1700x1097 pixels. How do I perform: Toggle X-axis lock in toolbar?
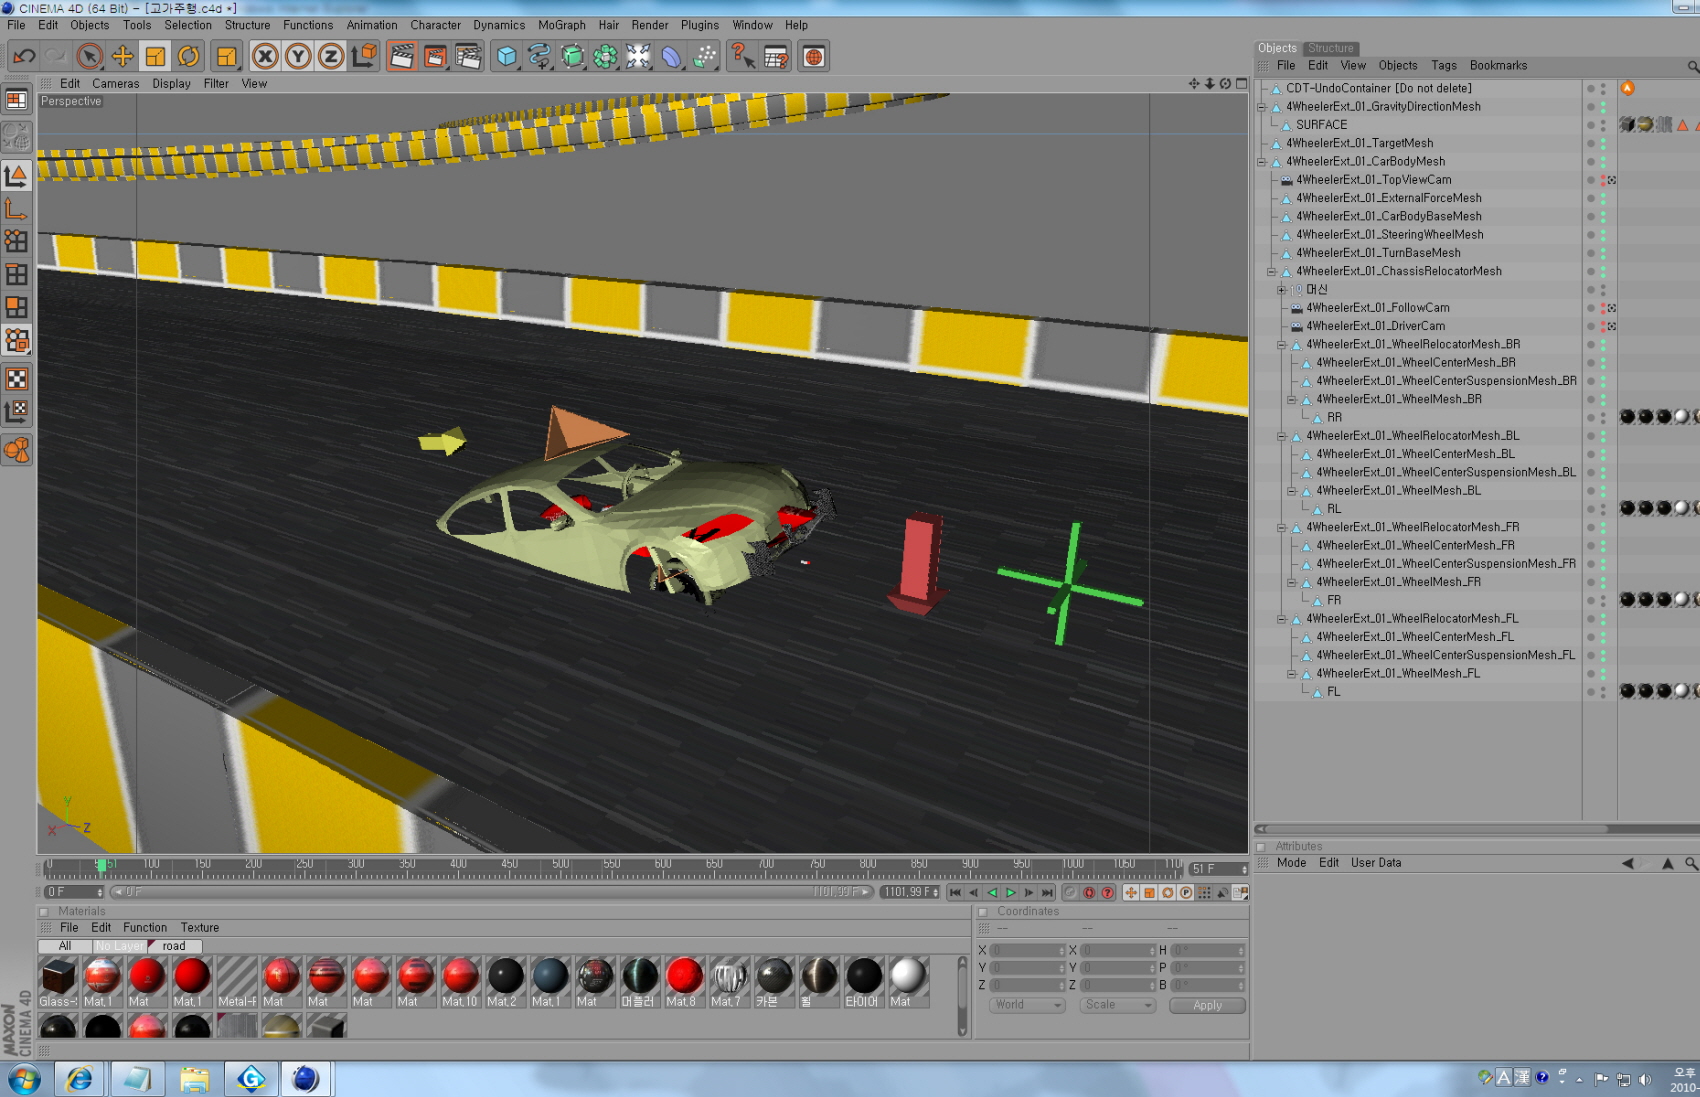(265, 57)
